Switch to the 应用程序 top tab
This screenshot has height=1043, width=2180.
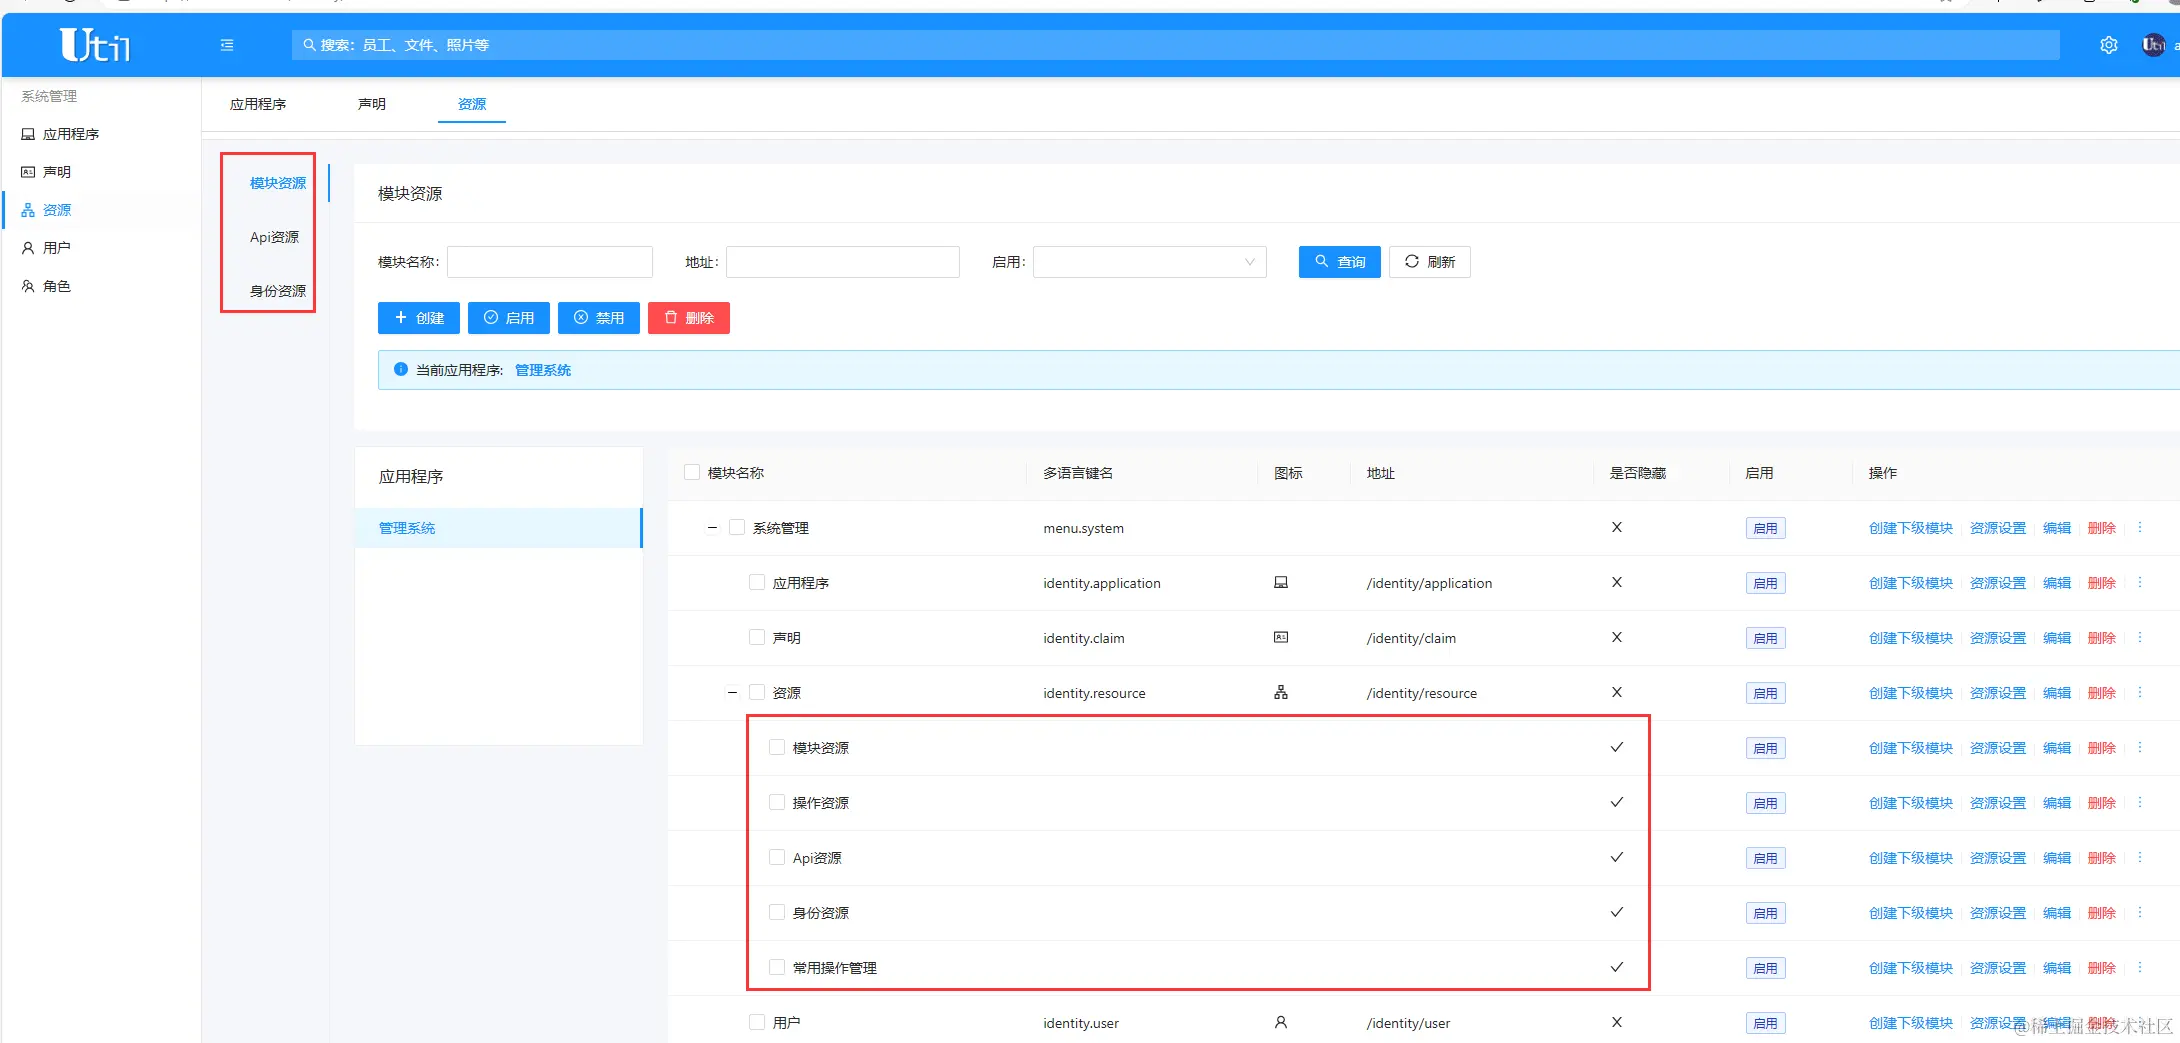click(258, 104)
